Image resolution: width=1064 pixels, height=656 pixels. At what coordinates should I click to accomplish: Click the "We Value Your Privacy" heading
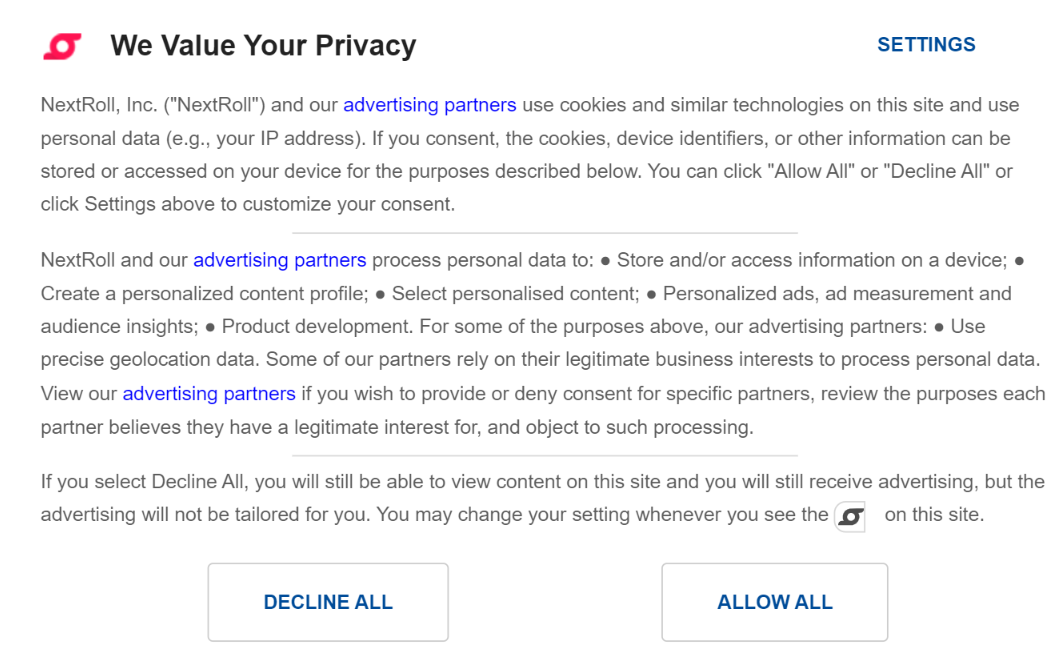click(263, 46)
